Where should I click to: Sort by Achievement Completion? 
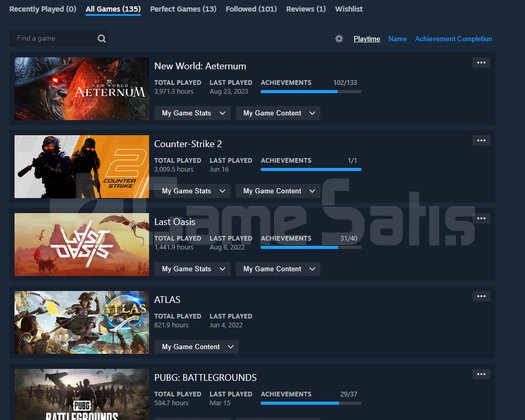[x=453, y=39]
